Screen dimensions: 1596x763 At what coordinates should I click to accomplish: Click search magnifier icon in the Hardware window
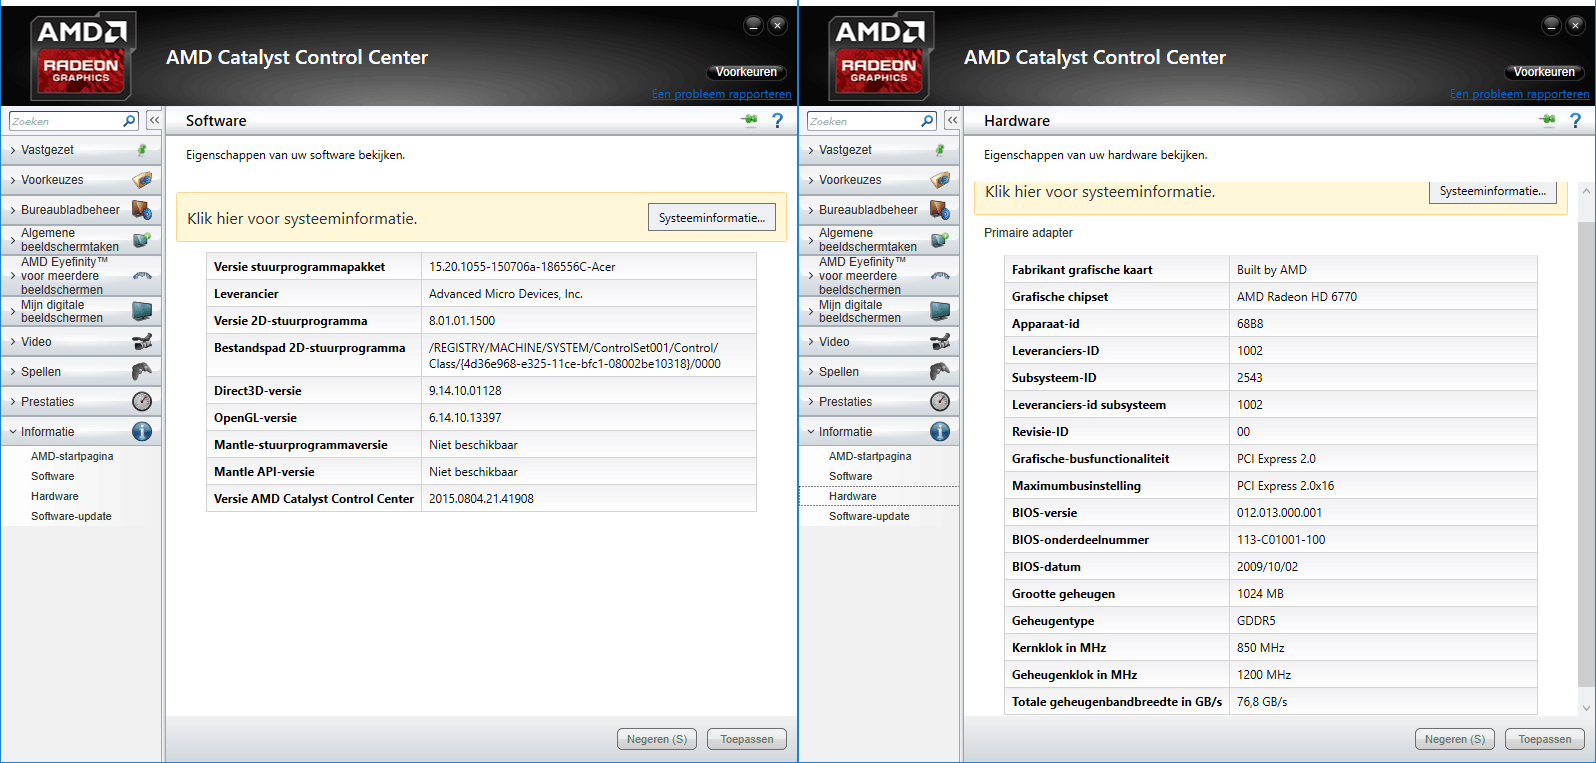(x=927, y=121)
